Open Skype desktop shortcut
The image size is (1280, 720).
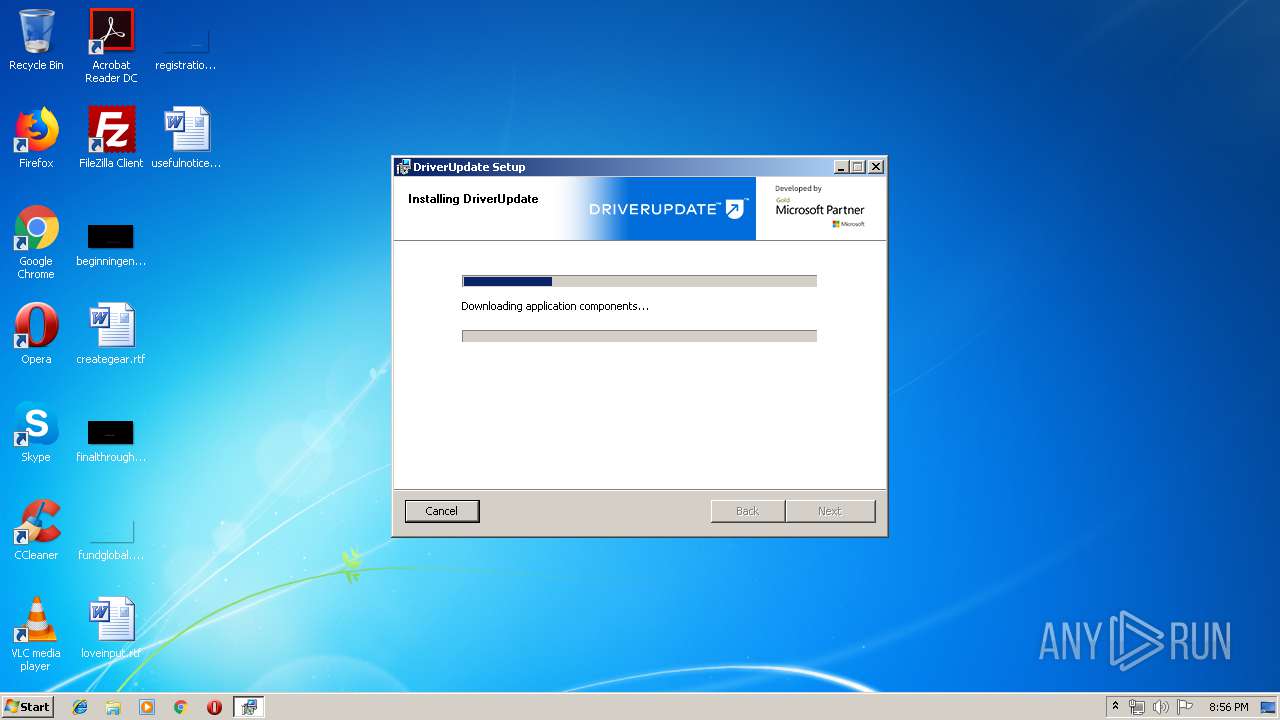point(36,432)
